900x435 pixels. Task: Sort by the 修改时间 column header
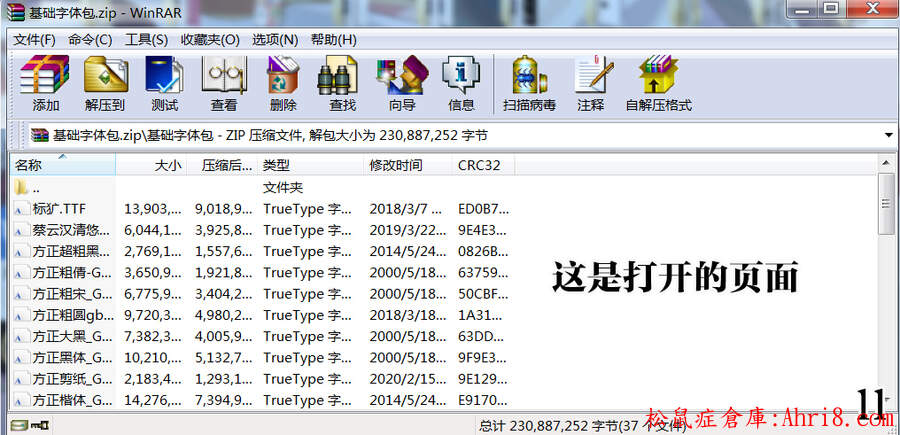coord(396,165)
